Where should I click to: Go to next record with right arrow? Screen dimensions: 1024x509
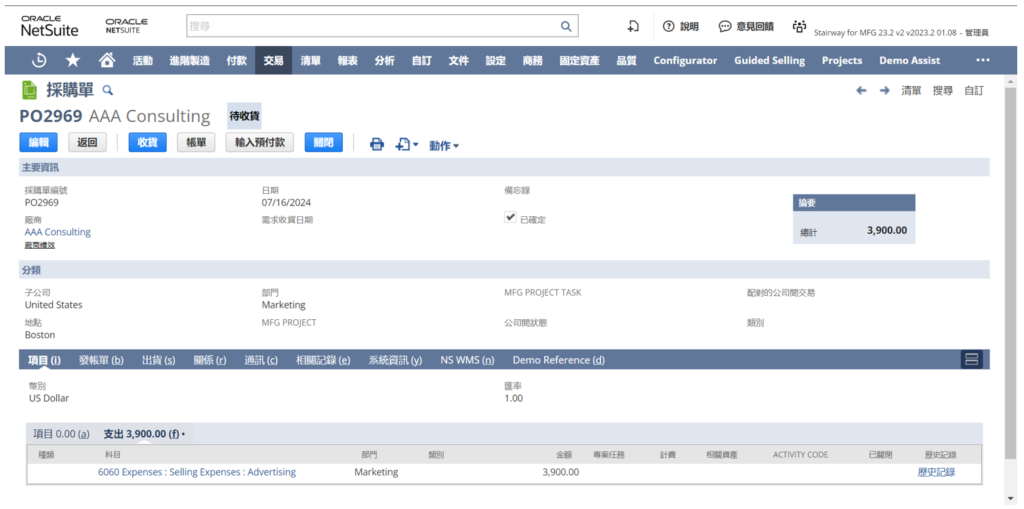pyautogui.click(x=884, y=90)
